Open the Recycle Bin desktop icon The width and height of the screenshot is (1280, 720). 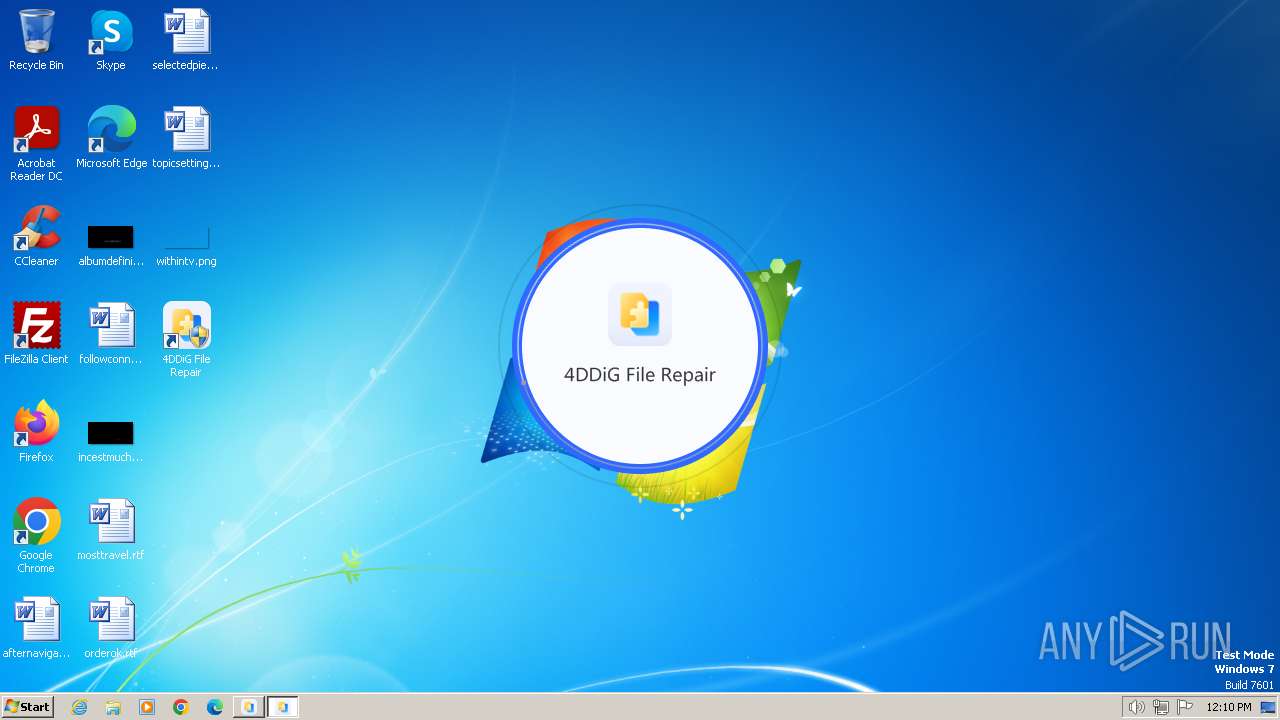pyautogui.click(x=36, y=40)
